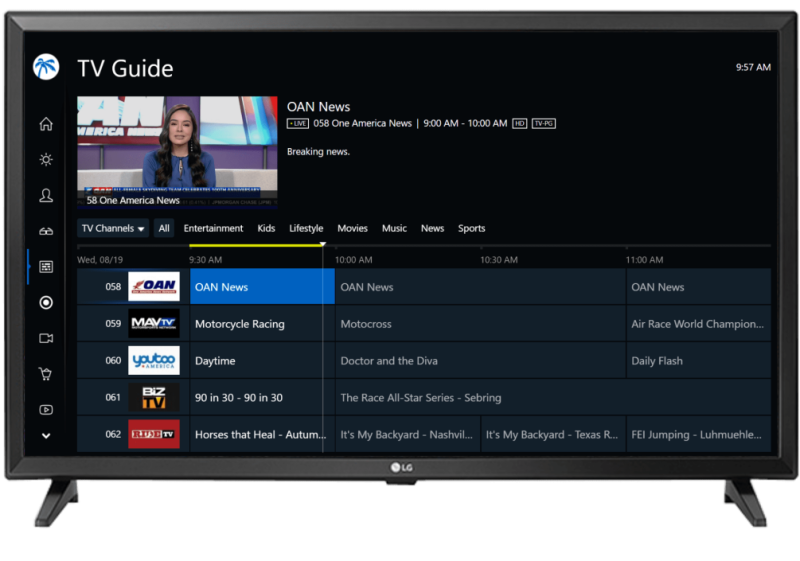Click the yellow elapsed-time progress bar
Image resolution: width=800 pixels, height=561 pixels.
tap(255, 245)
